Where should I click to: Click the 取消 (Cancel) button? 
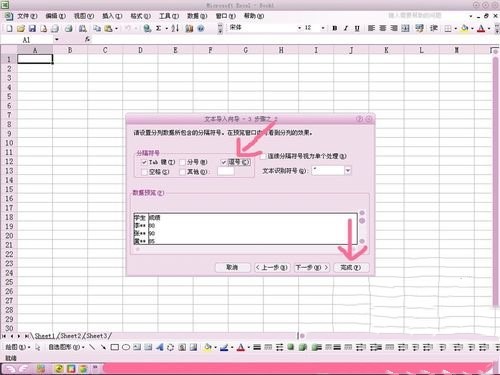[233, 267]
